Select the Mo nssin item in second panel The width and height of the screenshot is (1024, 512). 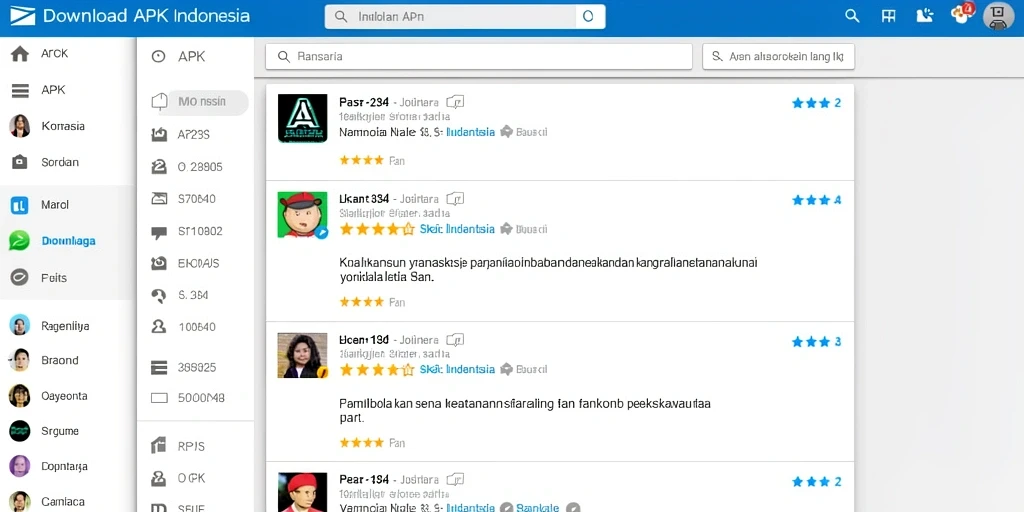pos(200,102)
